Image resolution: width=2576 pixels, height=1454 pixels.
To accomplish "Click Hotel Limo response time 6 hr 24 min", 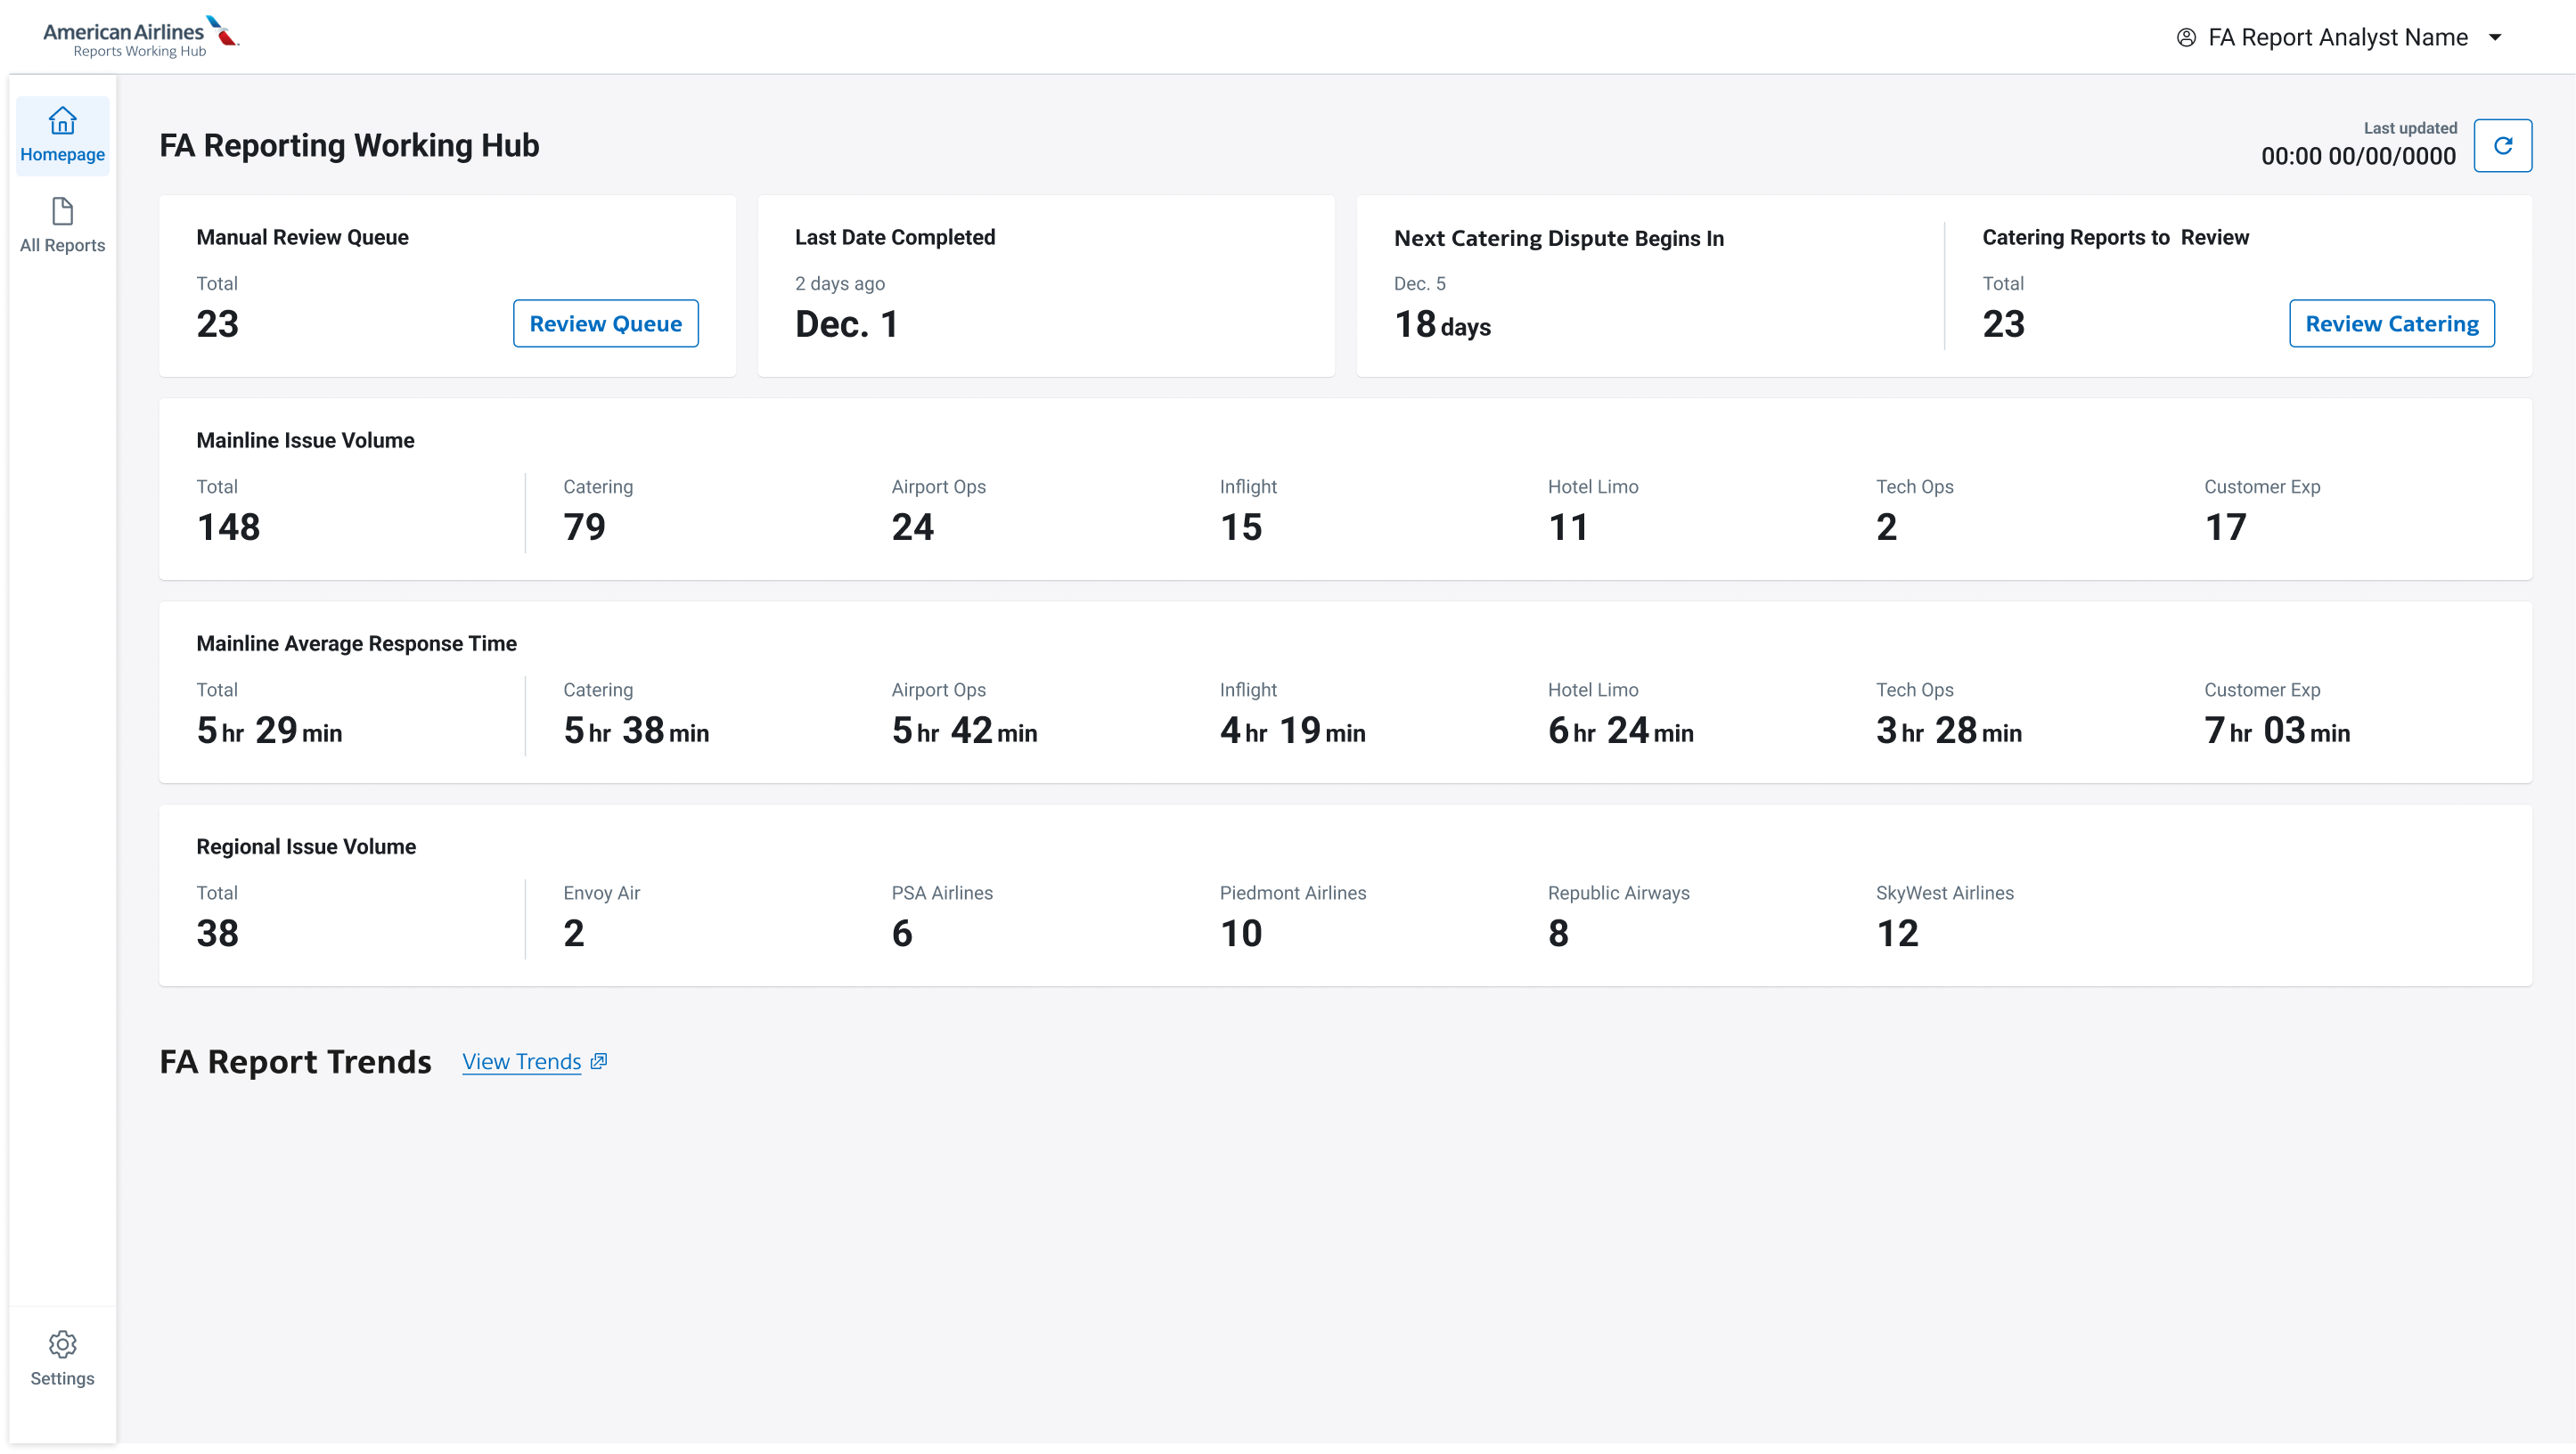I will (x=1620, y=731).
